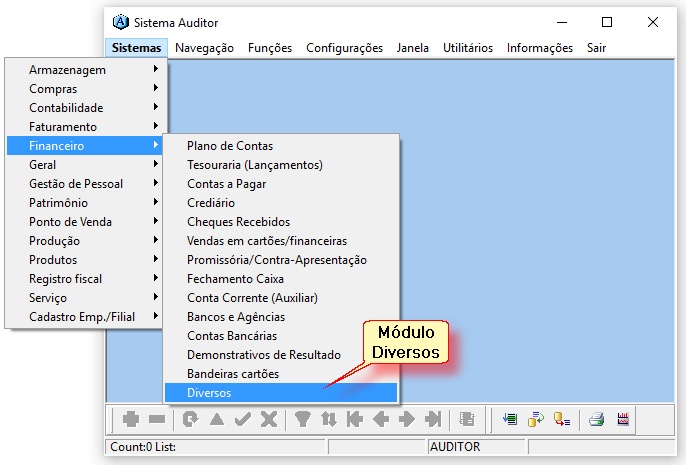Open the Informações menu

(540, 48)
